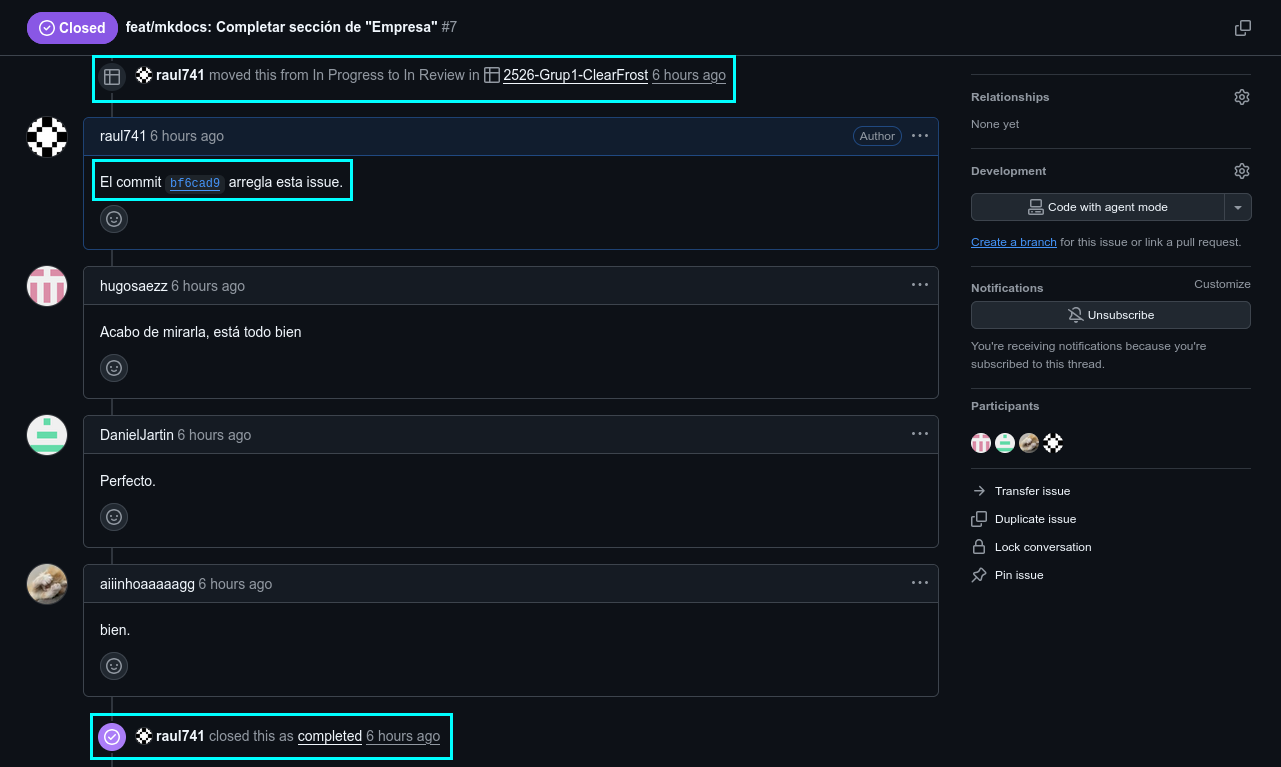This screenshot has width=1281, height=767.
Task: Click Create a branch link
Action: point(1013,242)
